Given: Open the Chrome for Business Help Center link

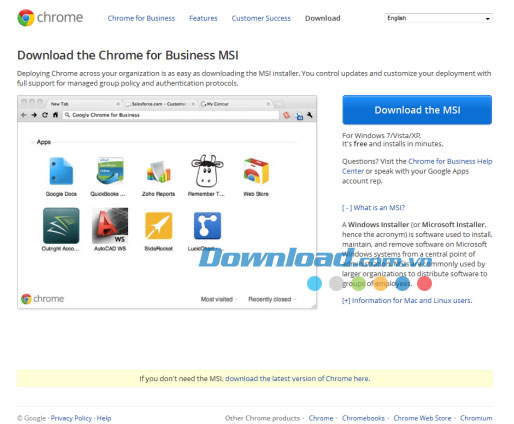Looking at the screenshot, I should [417, 166].
